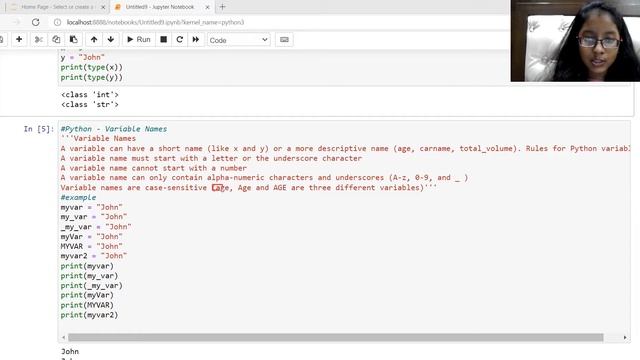Click the localhost address bar URL

[155, 22]
